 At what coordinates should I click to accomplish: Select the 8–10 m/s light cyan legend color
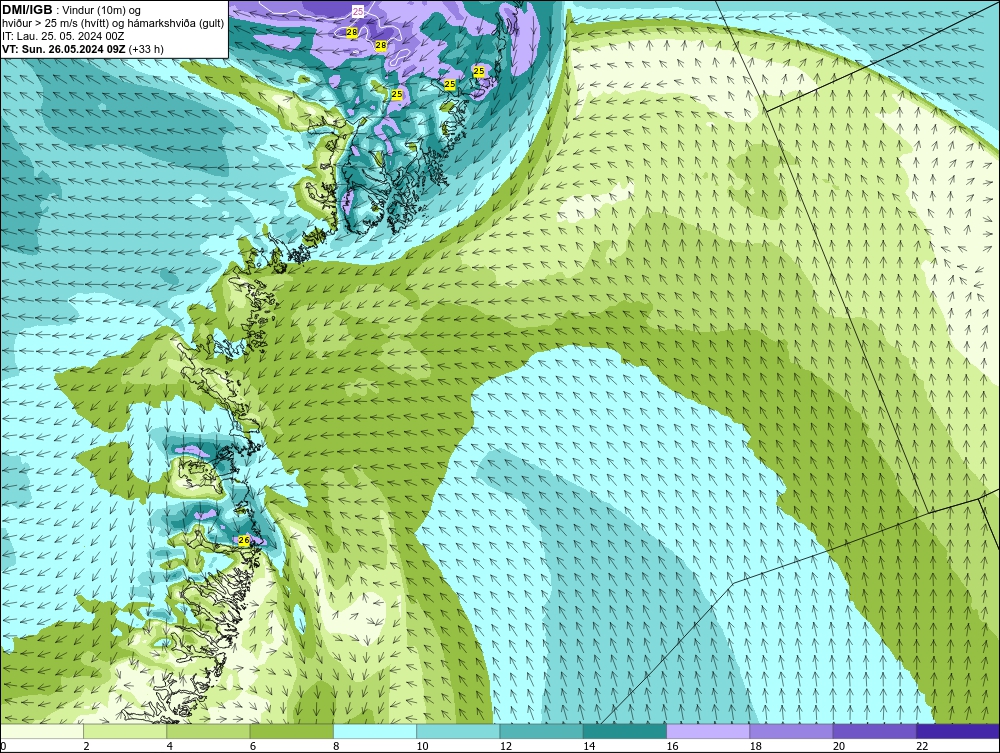(375, 731)
